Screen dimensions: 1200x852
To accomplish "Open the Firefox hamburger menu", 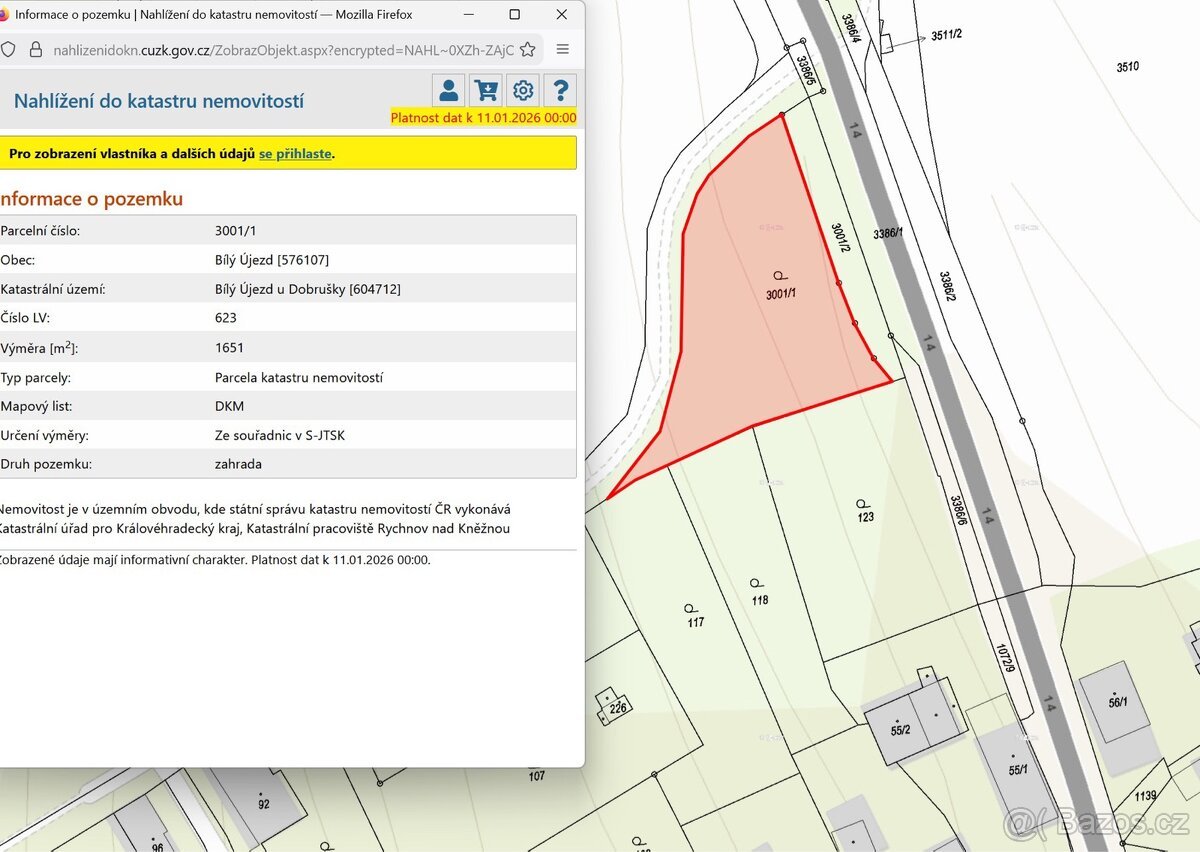I will pyautogui.click(x=563, y=49).
